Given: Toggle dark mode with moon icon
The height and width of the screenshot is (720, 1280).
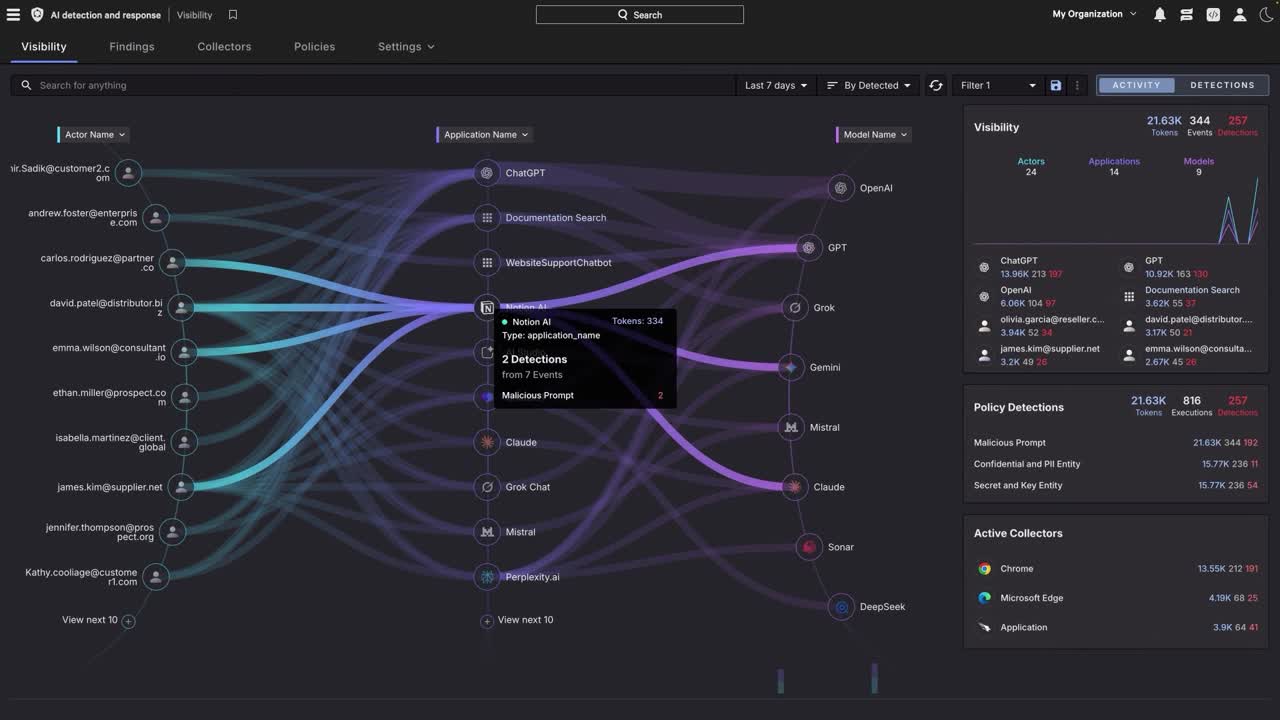Looking at the screenshot, I should click(1266, 15).
